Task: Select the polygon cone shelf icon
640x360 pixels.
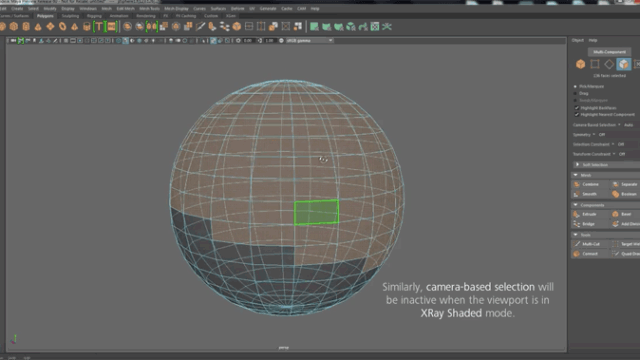Action: [38, 27]
